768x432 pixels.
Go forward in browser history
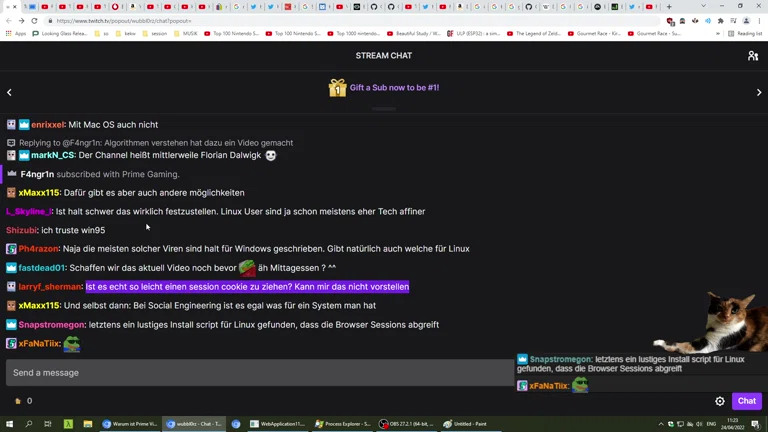(22, 21)
